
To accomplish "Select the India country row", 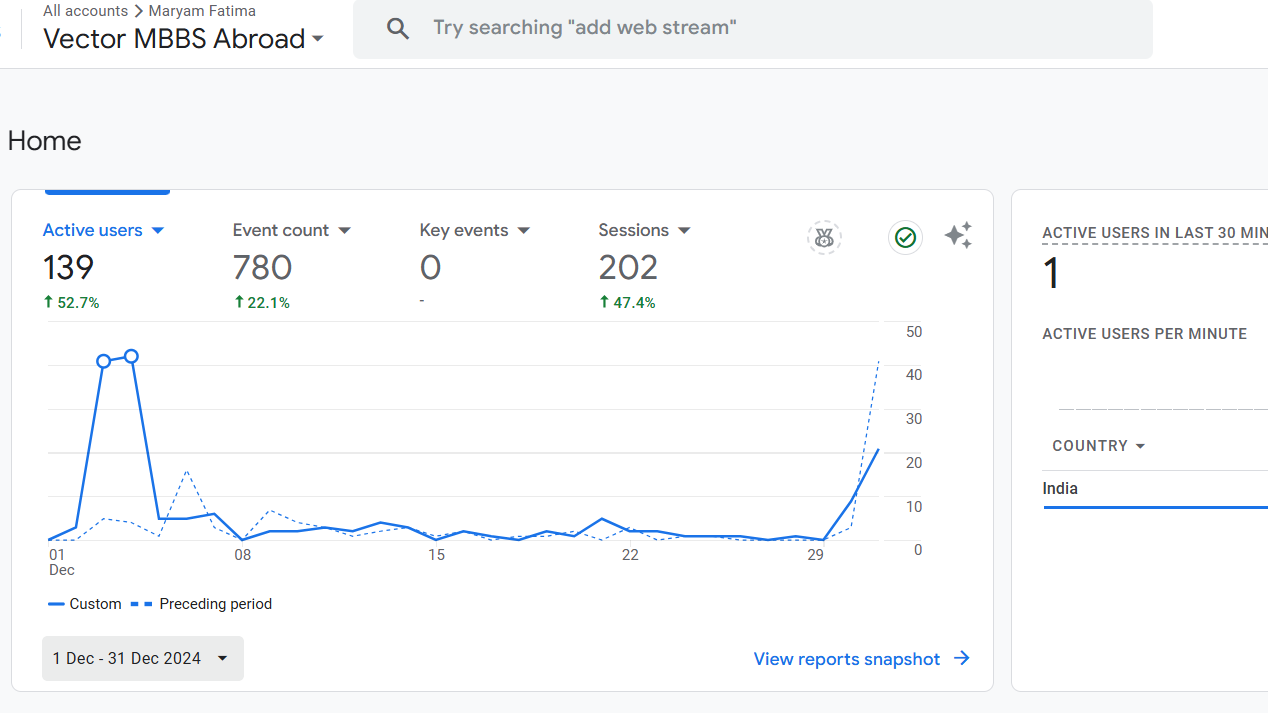I will pos(1155,489).
